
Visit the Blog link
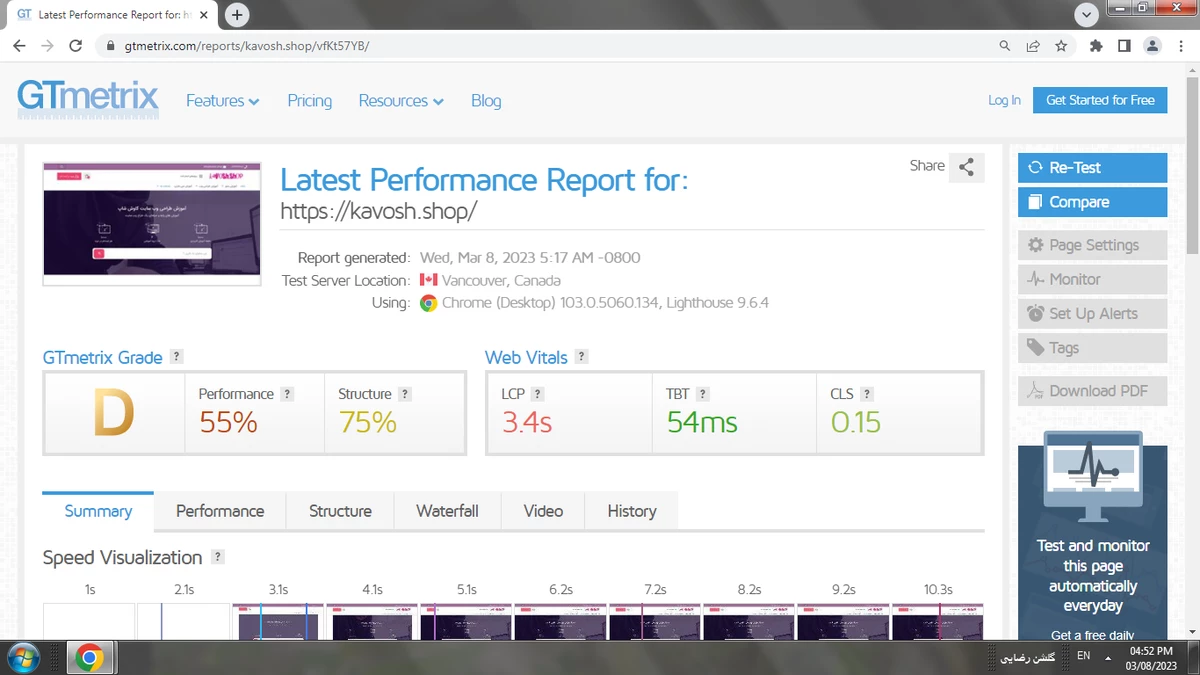tap(486, 101)
